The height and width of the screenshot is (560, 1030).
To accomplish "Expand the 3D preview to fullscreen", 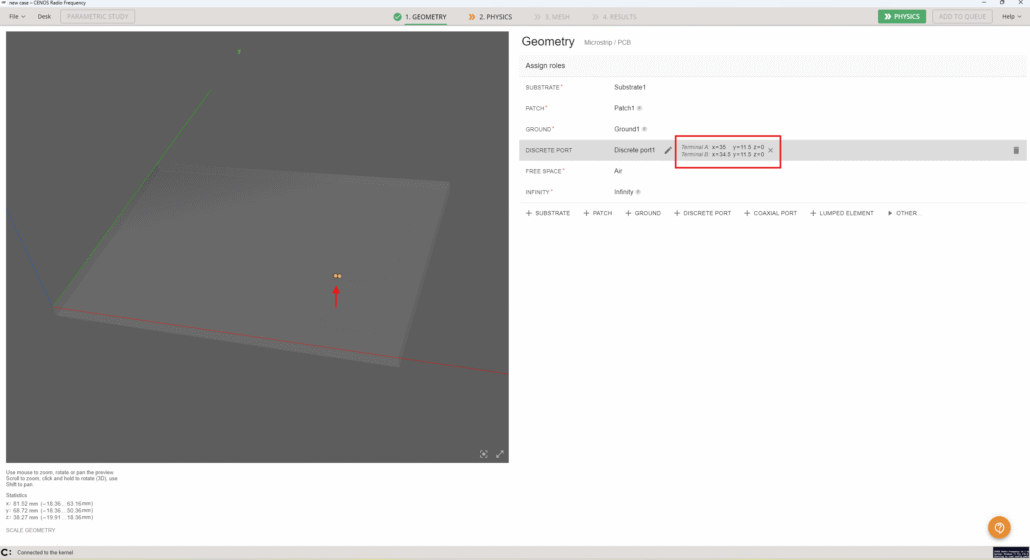I will [x=500, y=454].
